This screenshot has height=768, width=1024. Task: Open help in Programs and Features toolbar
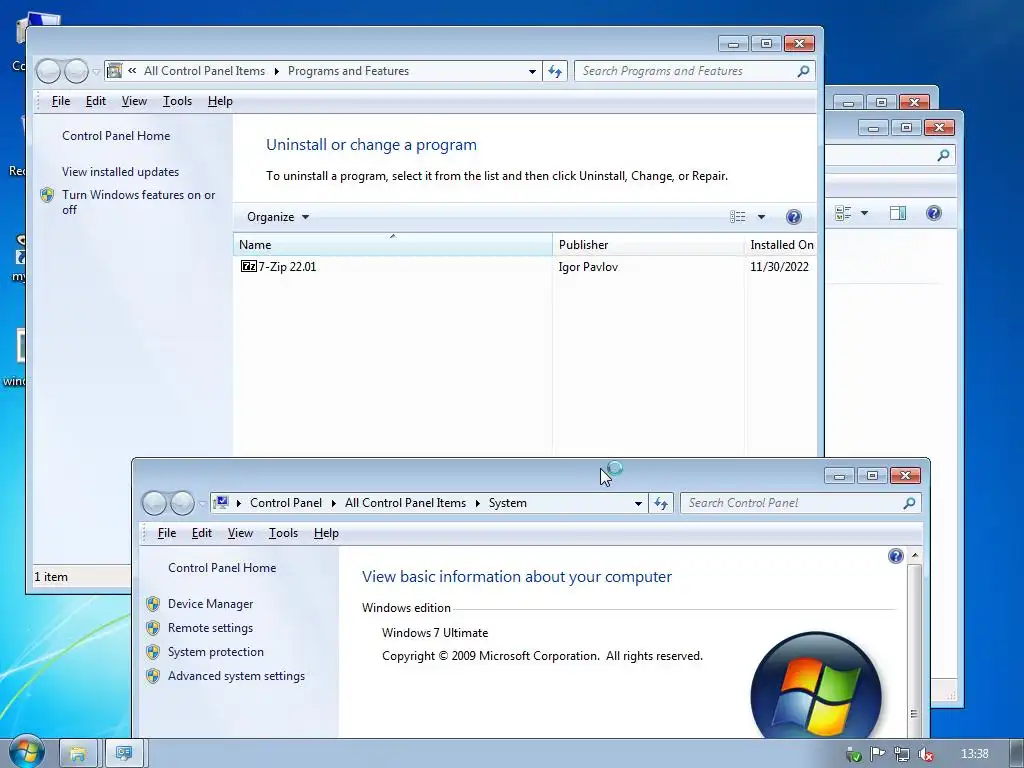click(793, 217)
